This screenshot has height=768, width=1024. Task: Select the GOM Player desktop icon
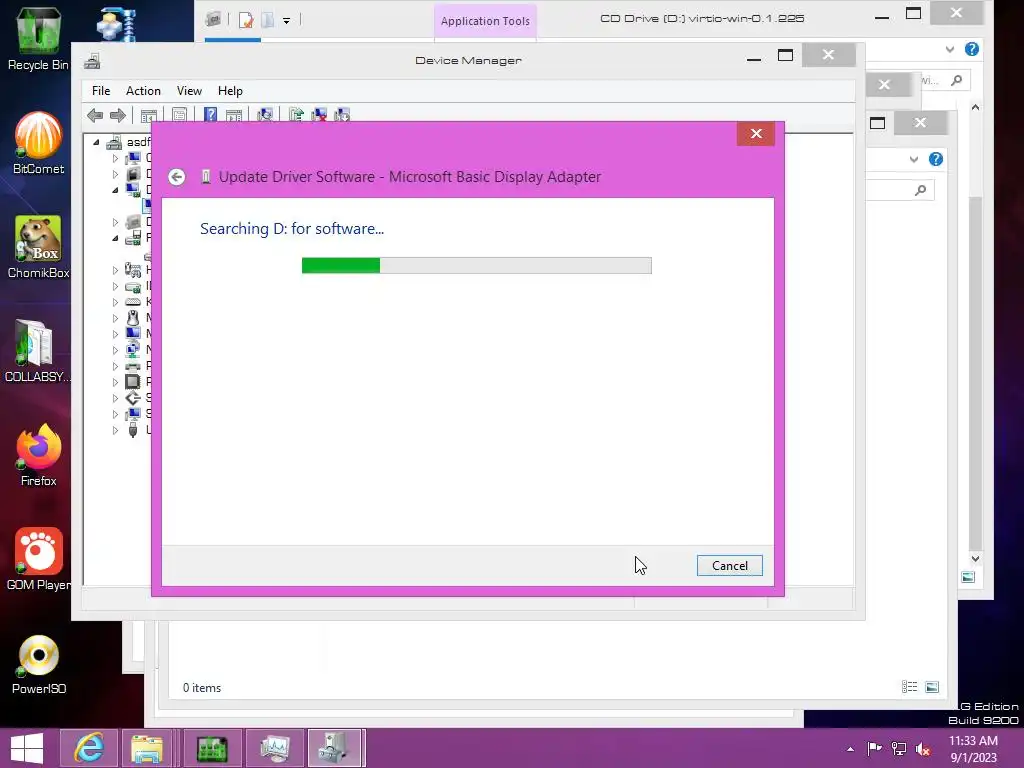pos(39,559)
